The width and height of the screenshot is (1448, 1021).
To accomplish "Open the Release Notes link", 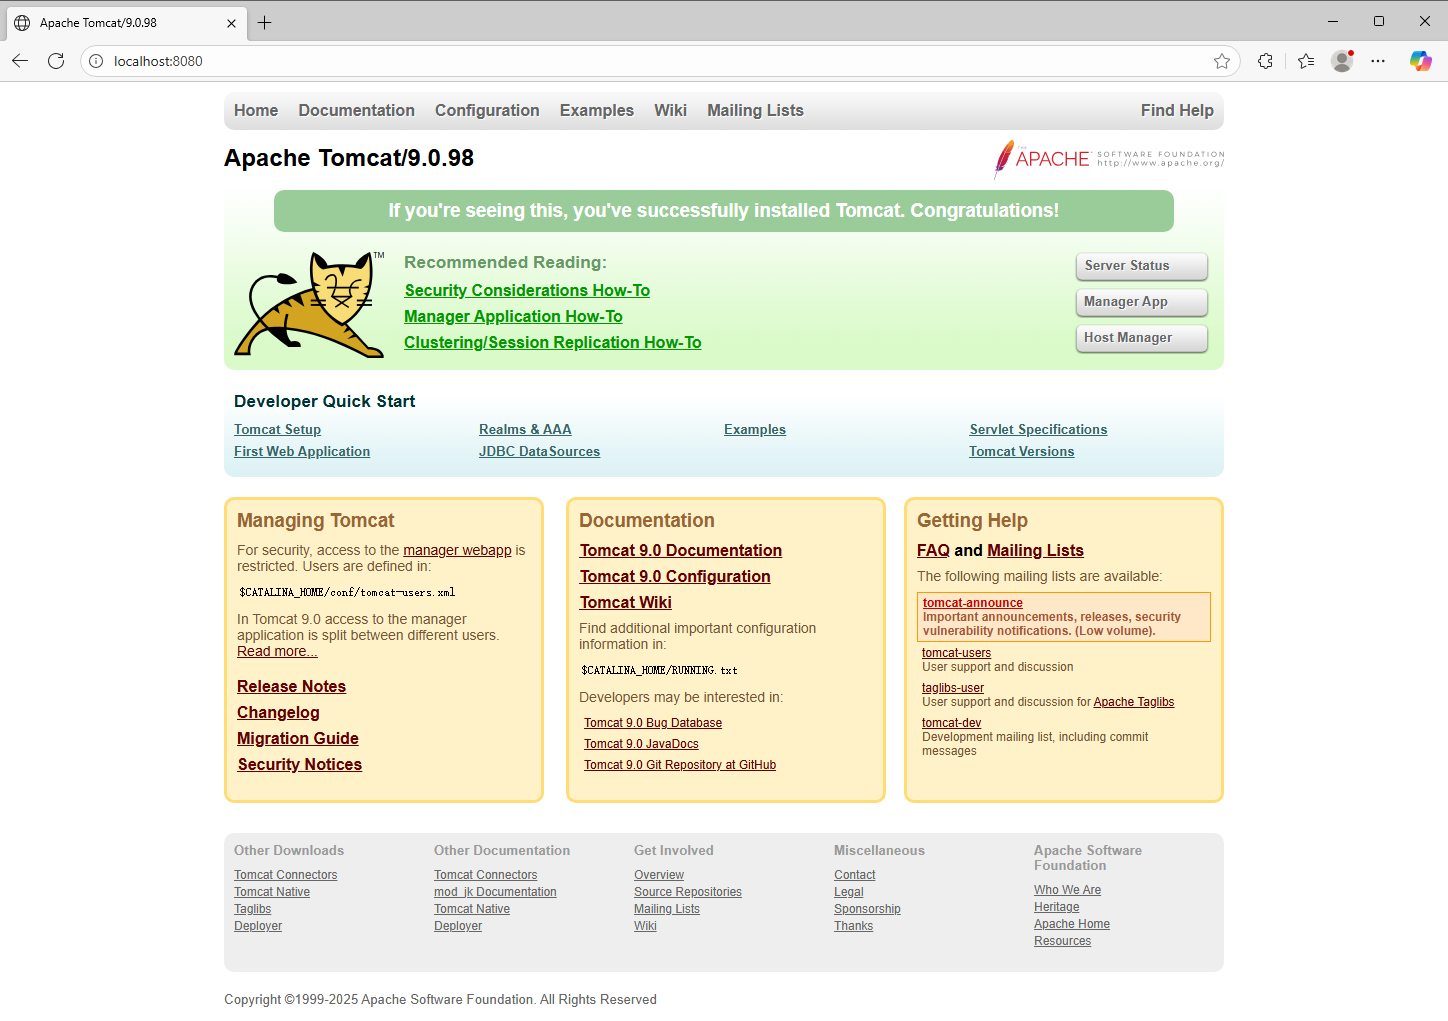I will point(291,686).
